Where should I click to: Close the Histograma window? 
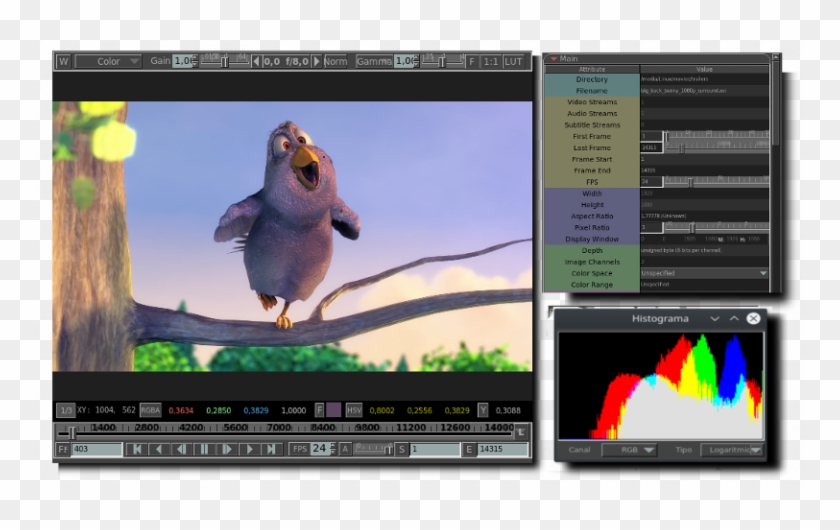pos(753,318)
